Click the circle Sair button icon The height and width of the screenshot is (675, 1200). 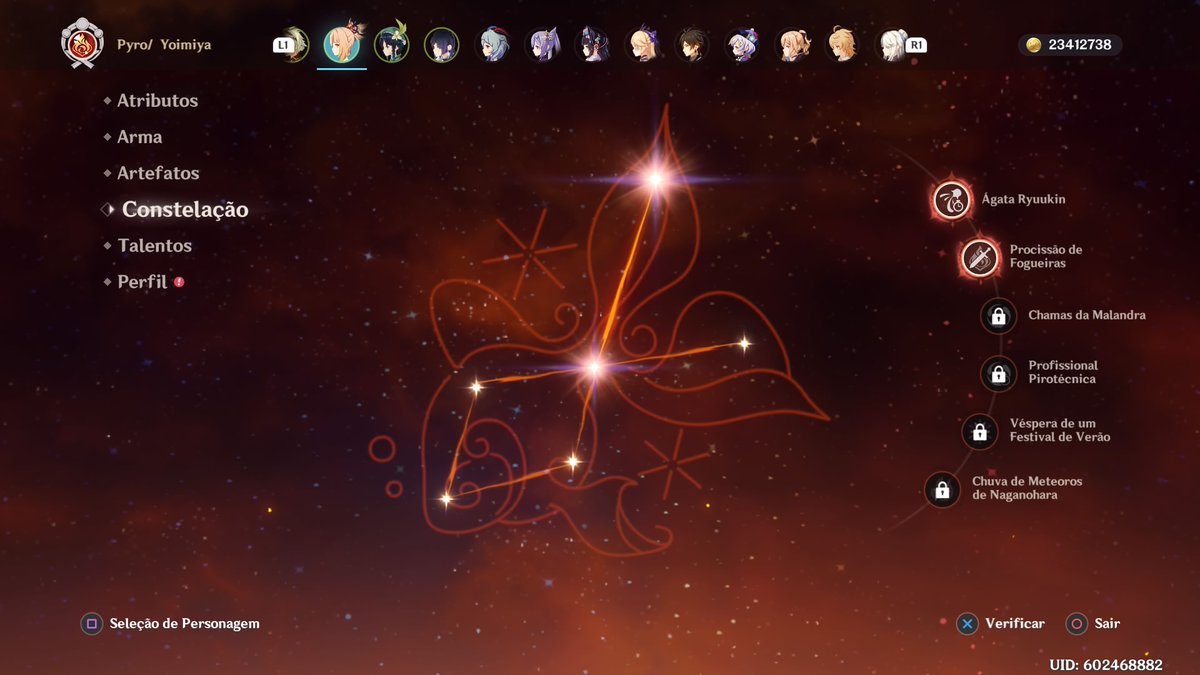click(1076, 624)
